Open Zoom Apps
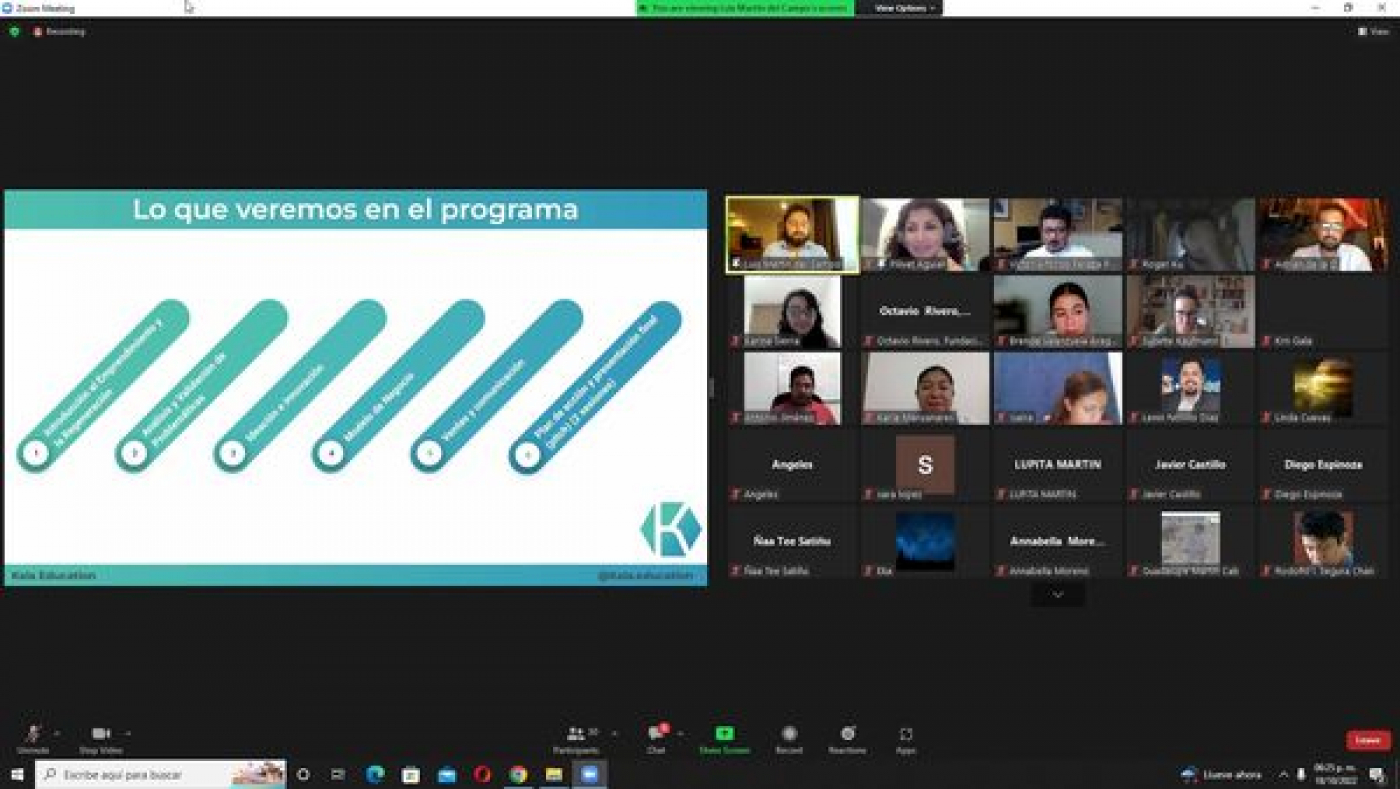The width and height of the screenshot is (1400, 789). coord(906,738)
